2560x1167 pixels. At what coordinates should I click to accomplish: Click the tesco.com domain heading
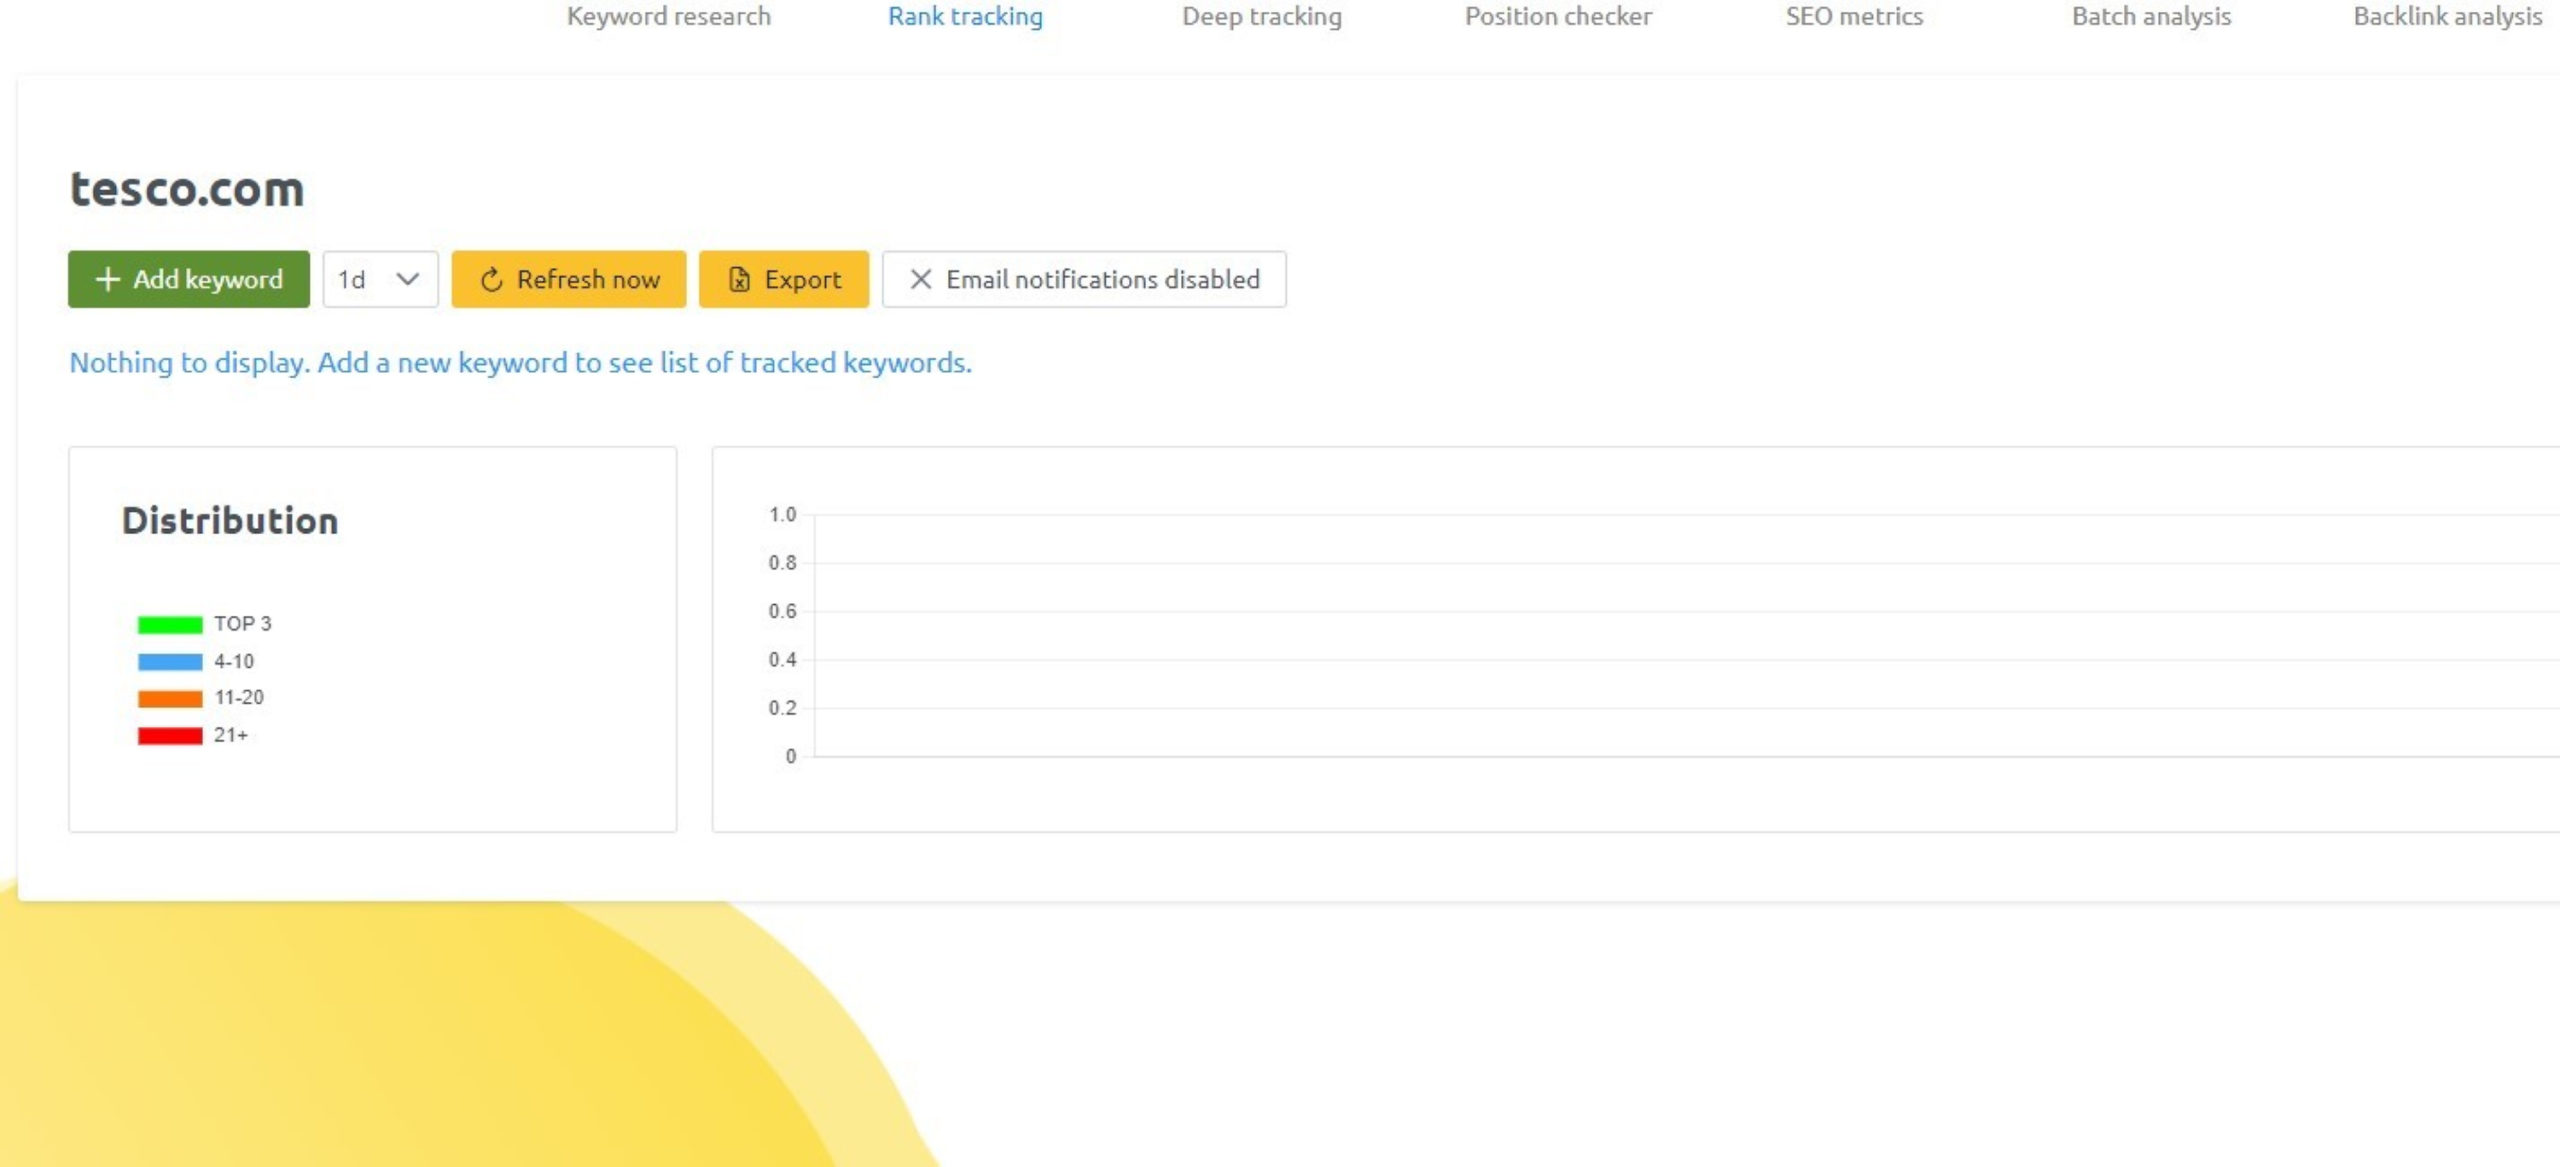click(x=187, y=189)
